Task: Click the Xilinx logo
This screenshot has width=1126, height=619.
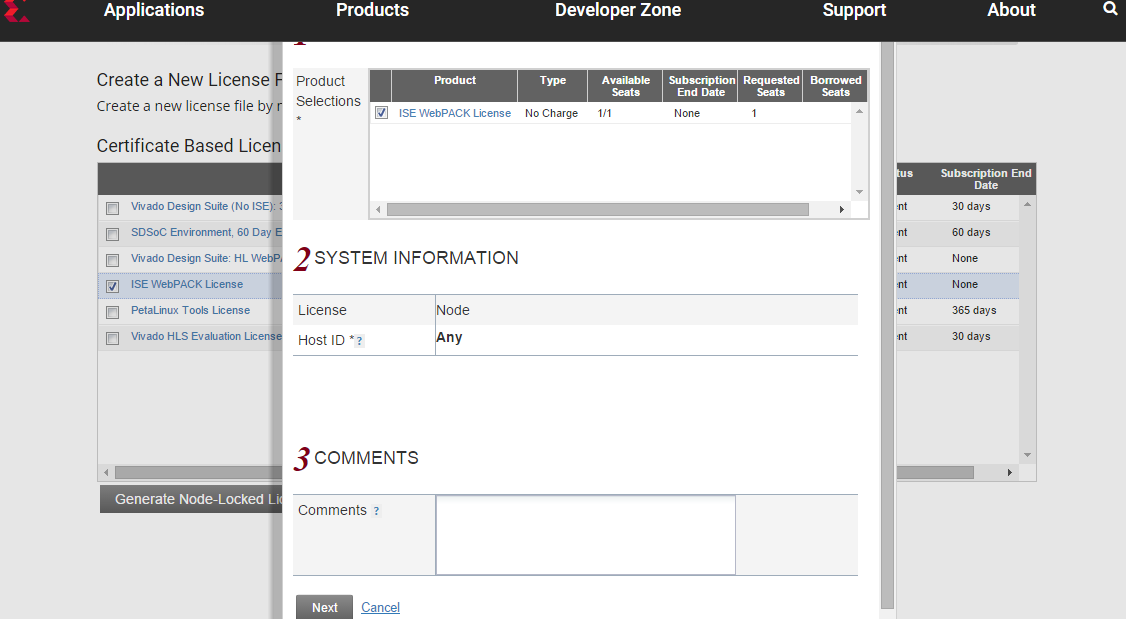Action: point(16,10)
